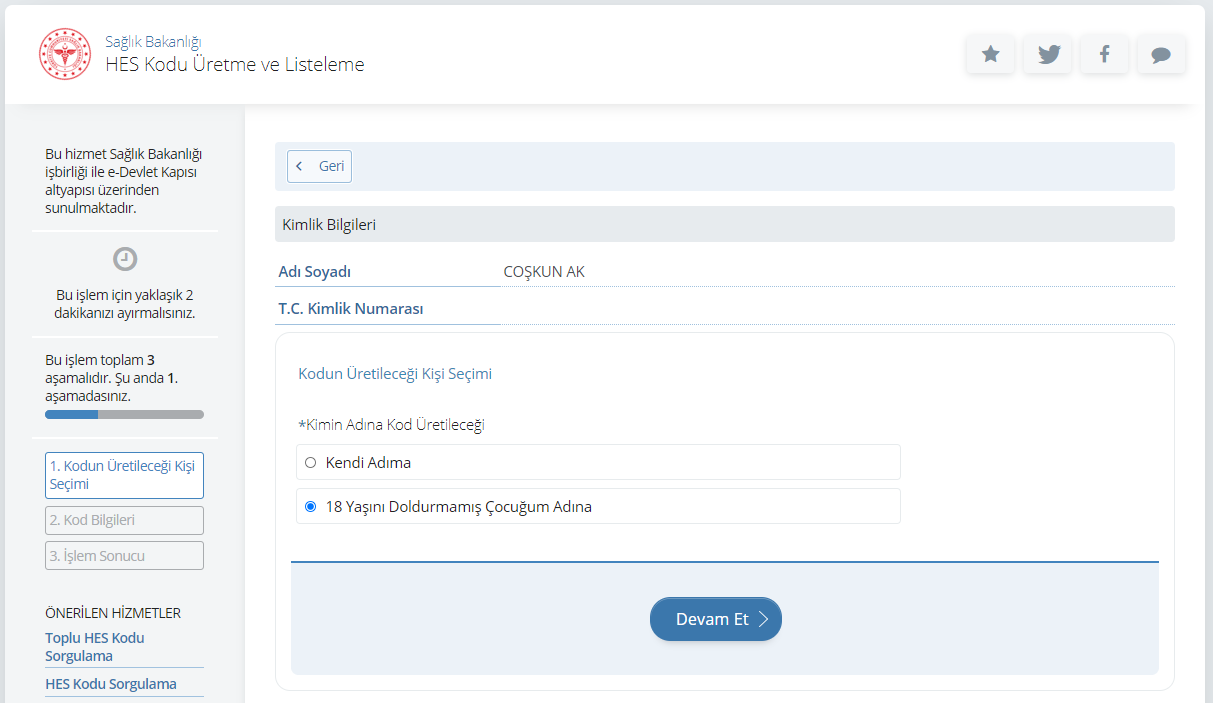Select the Kendi Adıma radio option
Screen dimensions: 1214x703
coord(310,463)
